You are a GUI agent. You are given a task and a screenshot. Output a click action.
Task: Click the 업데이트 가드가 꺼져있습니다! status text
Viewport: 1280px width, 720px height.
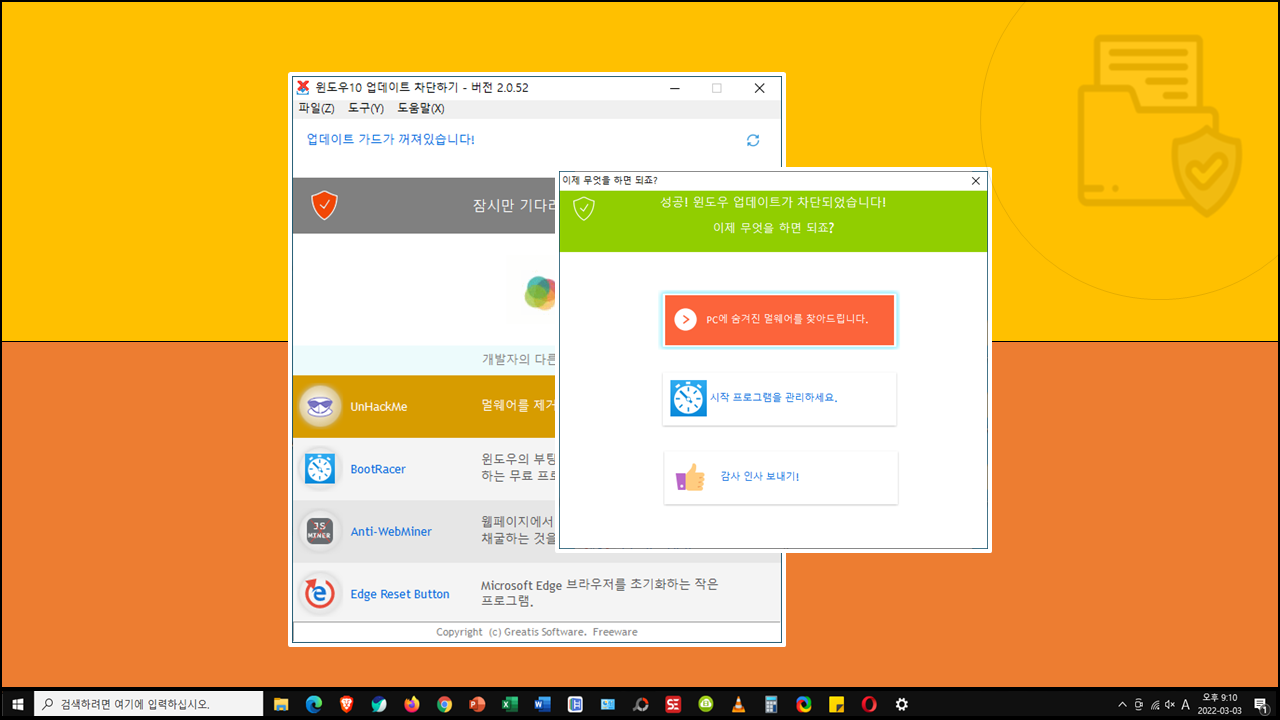390,139
